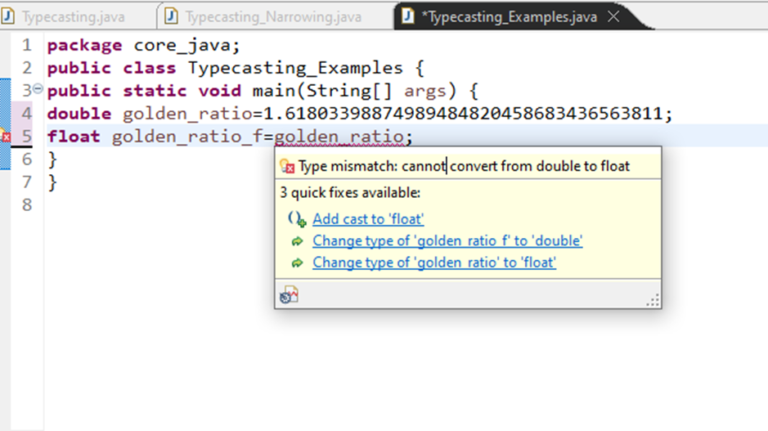This screenshot has height=431, width=768.
Task: Click the green arrow icon beside 'golden_ratio_f' fix
Action: pyautogui.click(x=297, y=241)
